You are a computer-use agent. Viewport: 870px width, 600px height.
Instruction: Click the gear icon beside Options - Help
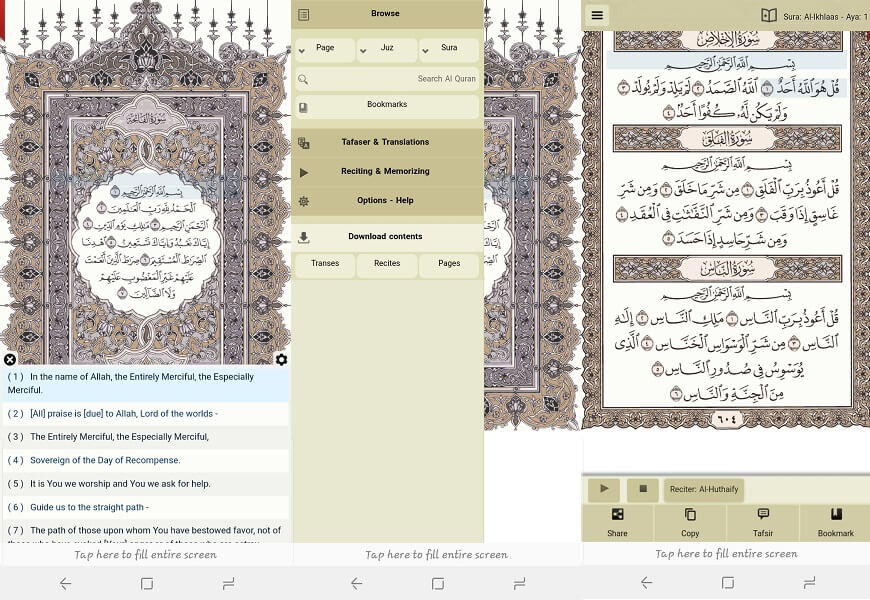pyautogui.click(x=304, y=201)
